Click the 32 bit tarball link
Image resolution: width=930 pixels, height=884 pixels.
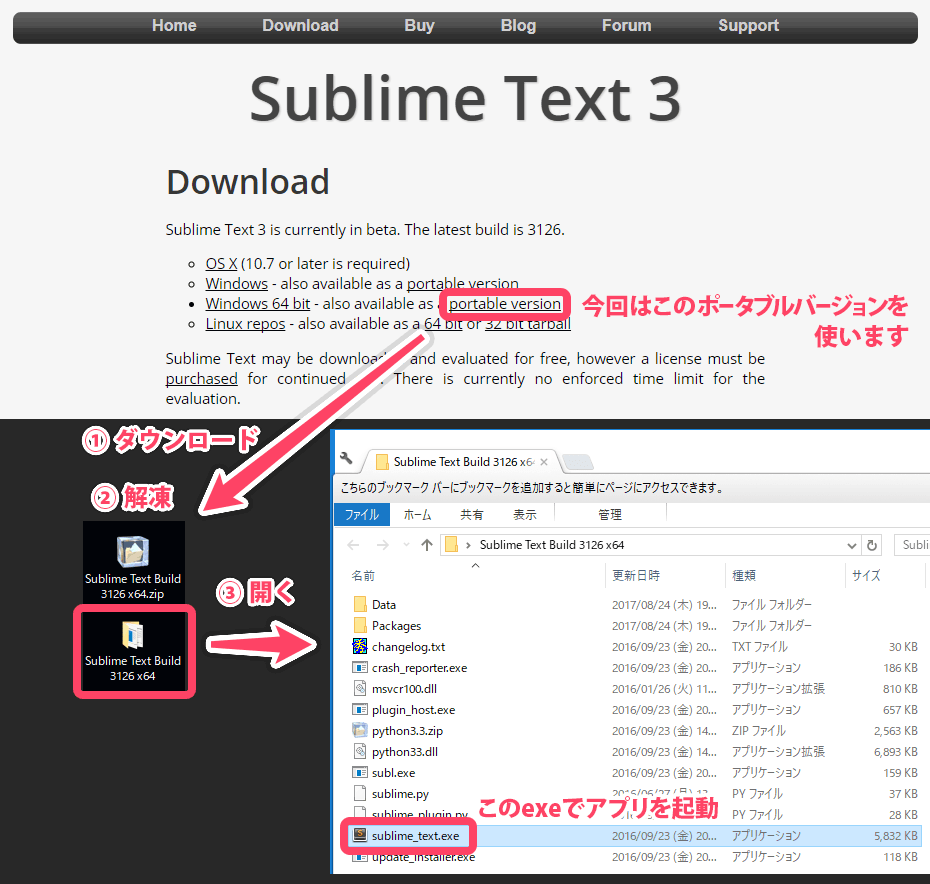point(528,324)
